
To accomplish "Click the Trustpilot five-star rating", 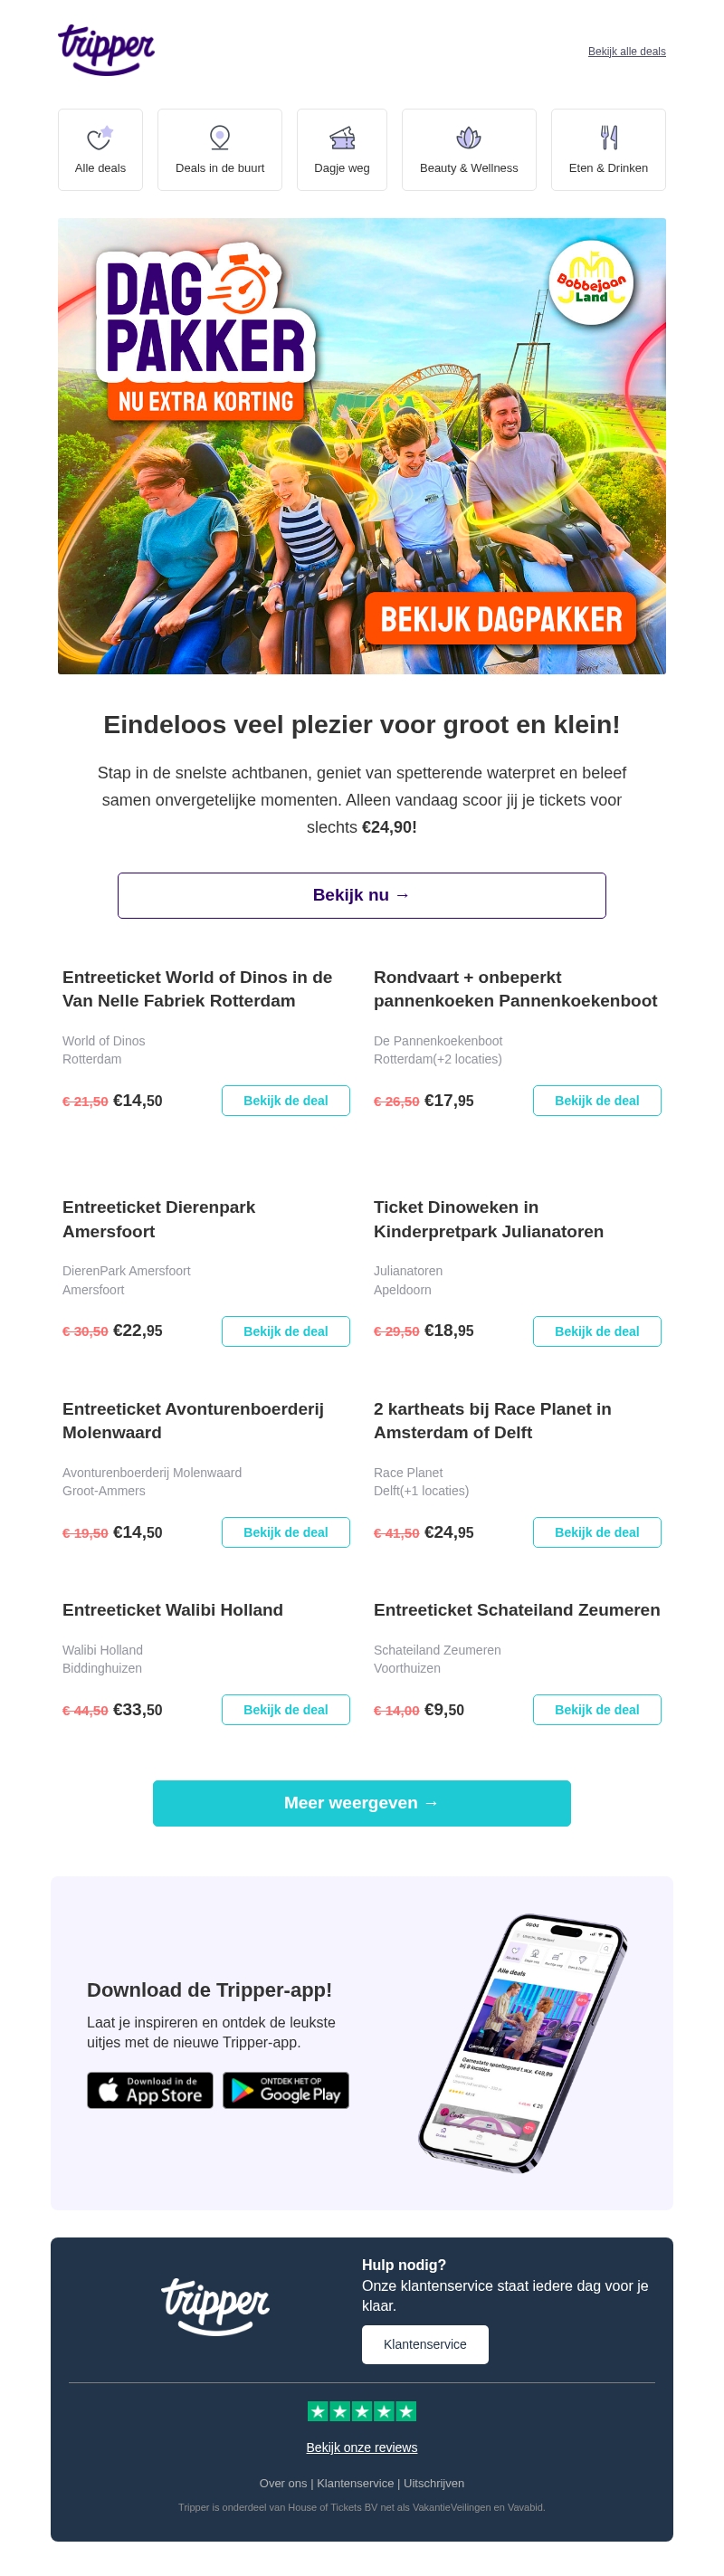I will coord(362,2412).
